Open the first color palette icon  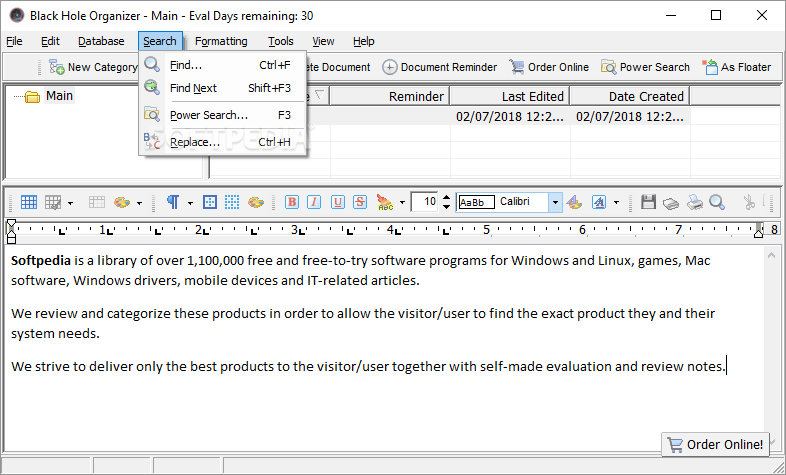click(122, 202)
